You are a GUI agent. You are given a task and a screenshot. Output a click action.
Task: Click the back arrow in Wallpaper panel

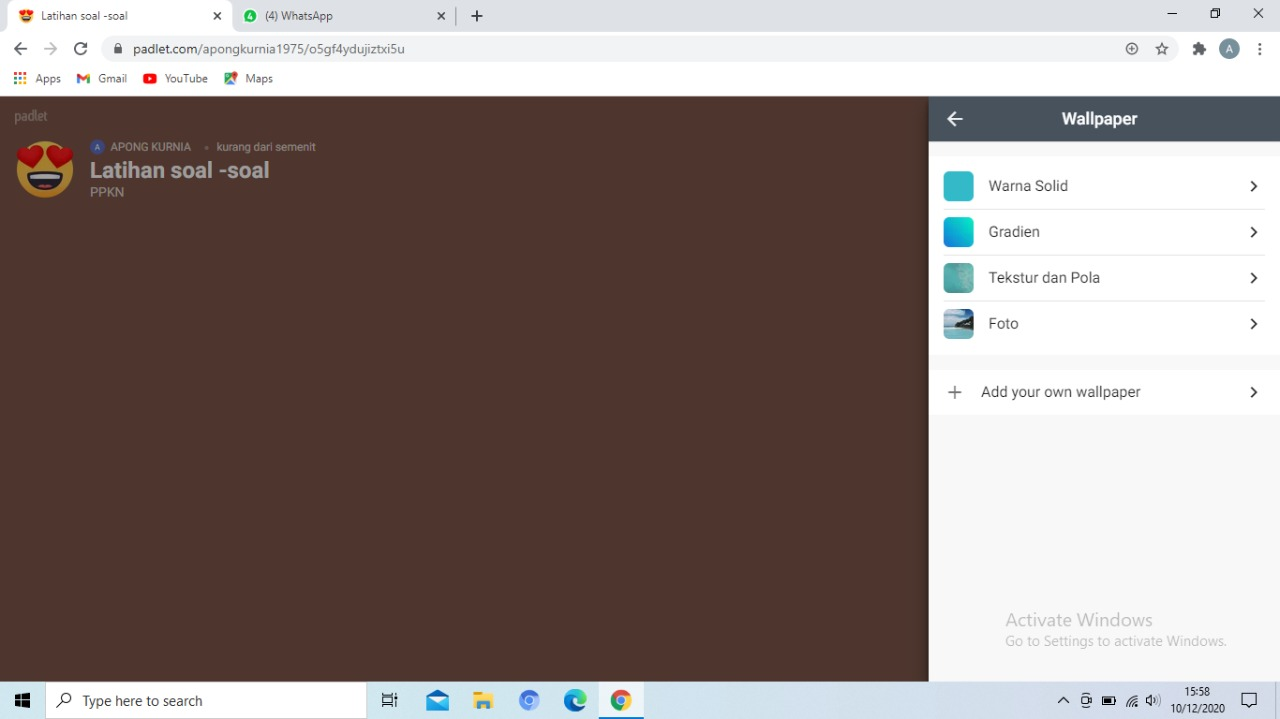click(955, 119)
